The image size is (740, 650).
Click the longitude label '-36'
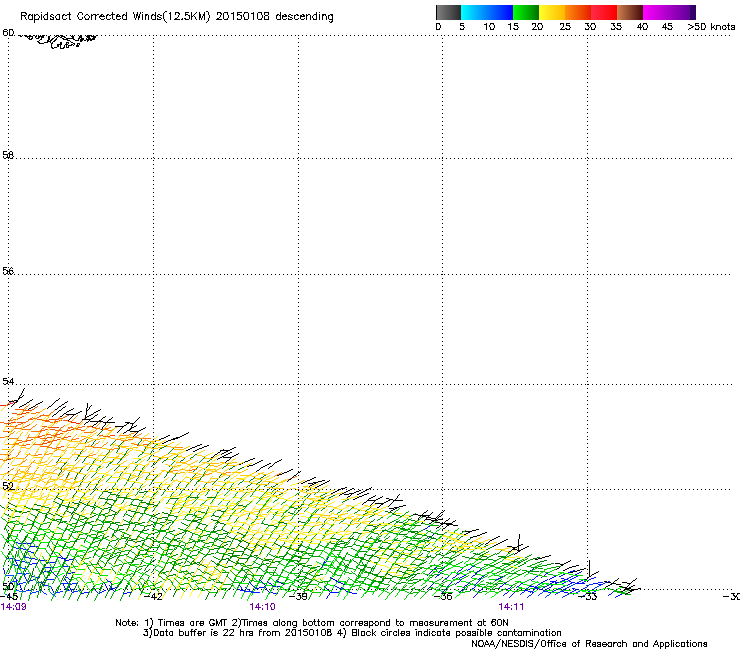click(443, 597)
